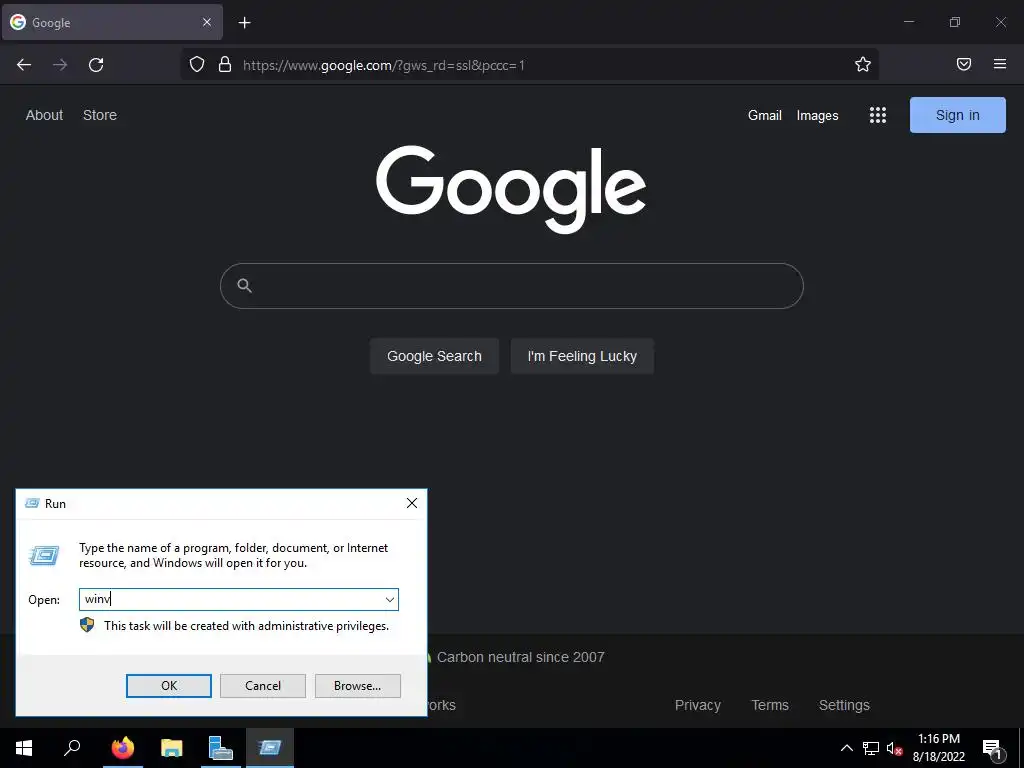
Task: Click the Sign in button
Action: [x=957, y=115]
